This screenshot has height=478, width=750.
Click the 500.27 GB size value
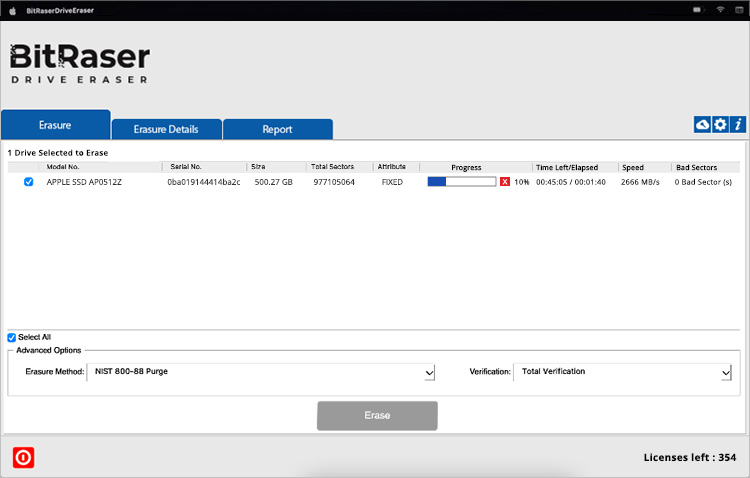click(x=274, y=182)
